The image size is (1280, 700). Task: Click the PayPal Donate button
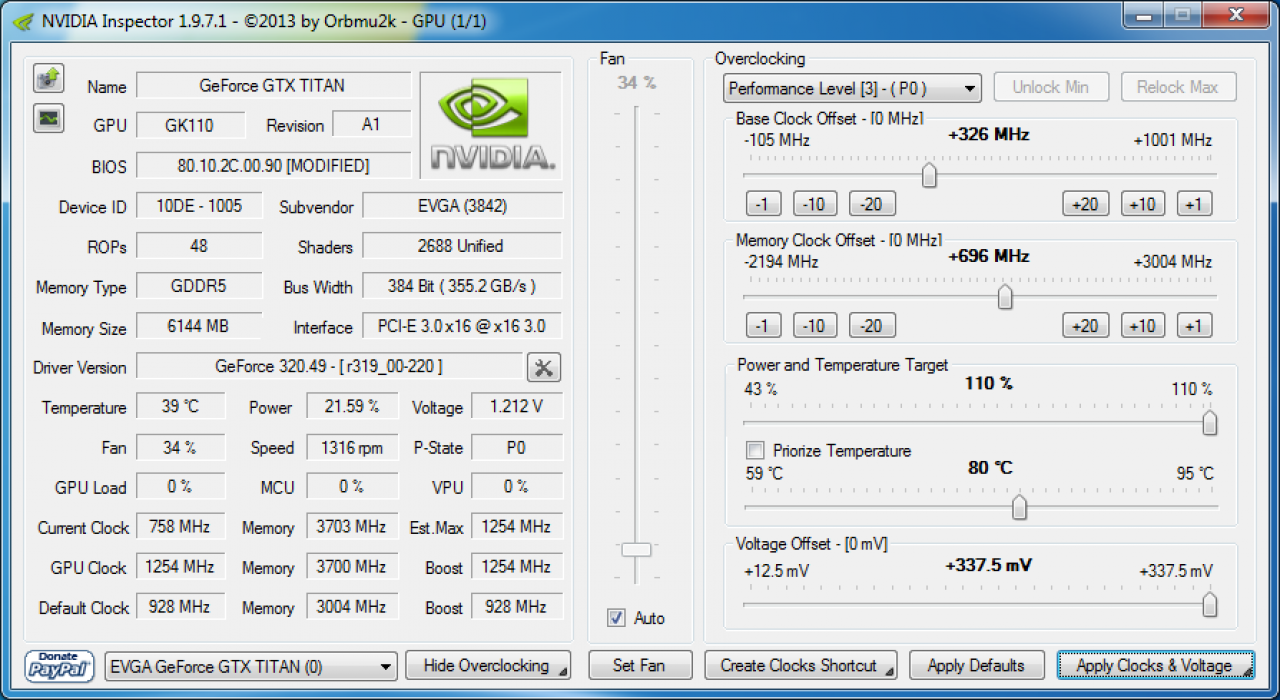click(x=60, y=666)
